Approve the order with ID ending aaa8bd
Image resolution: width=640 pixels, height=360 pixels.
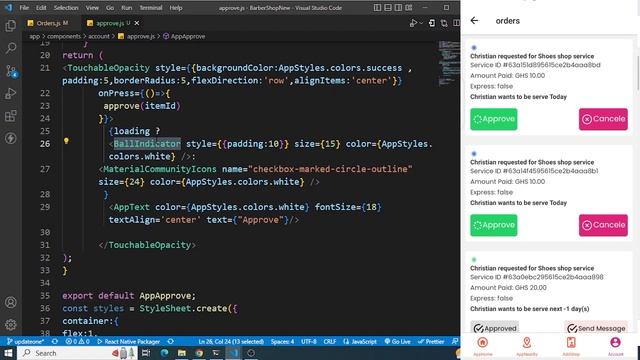coord(493,119)
